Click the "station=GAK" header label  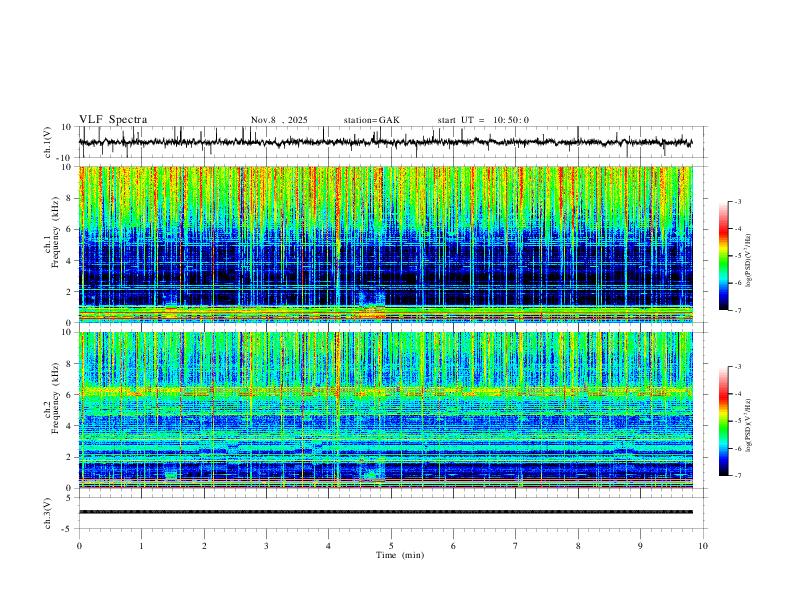pos(371,120)
